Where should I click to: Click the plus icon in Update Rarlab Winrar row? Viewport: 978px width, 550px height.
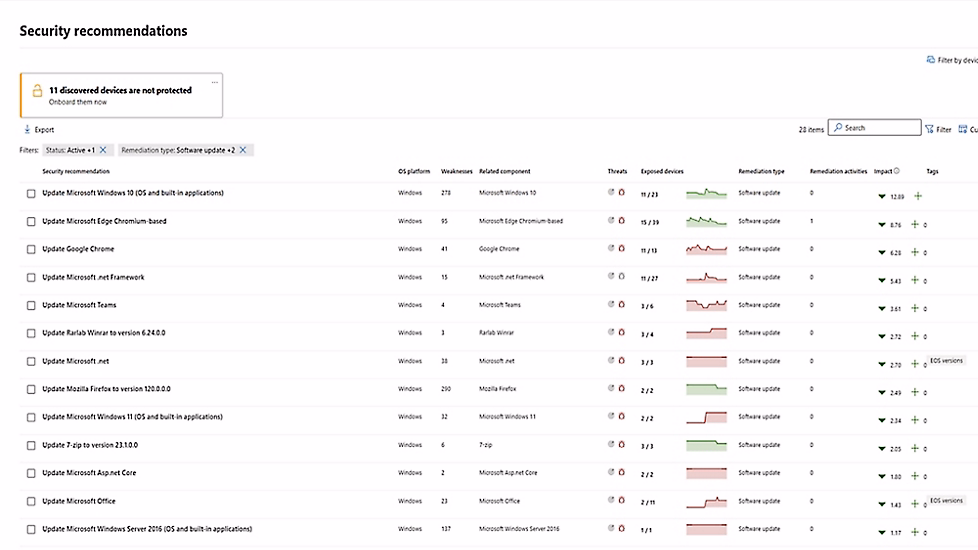(x=915, y=336)
